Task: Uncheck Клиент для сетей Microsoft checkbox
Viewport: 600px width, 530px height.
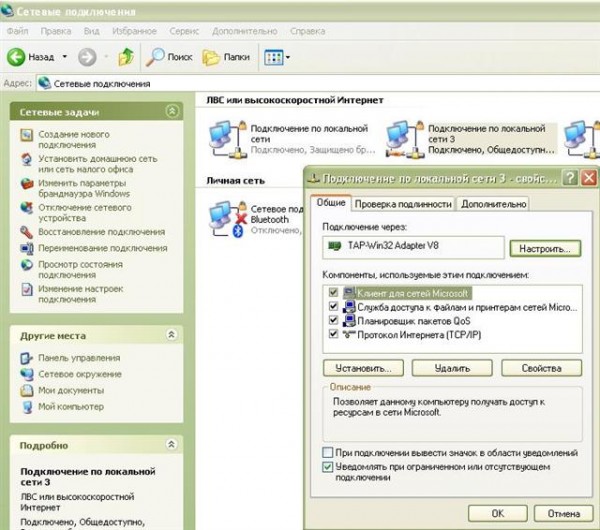Action: coord(333,293)
